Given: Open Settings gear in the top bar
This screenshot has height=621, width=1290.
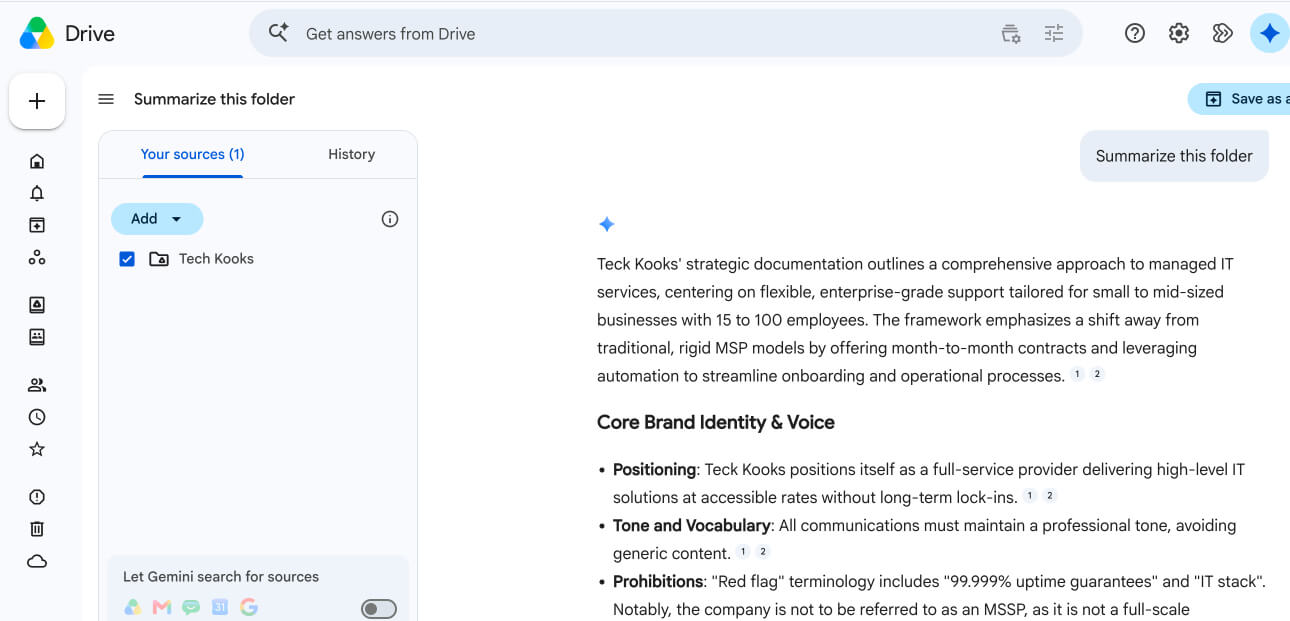Looking at the screenshot, I should (1179, 33).
